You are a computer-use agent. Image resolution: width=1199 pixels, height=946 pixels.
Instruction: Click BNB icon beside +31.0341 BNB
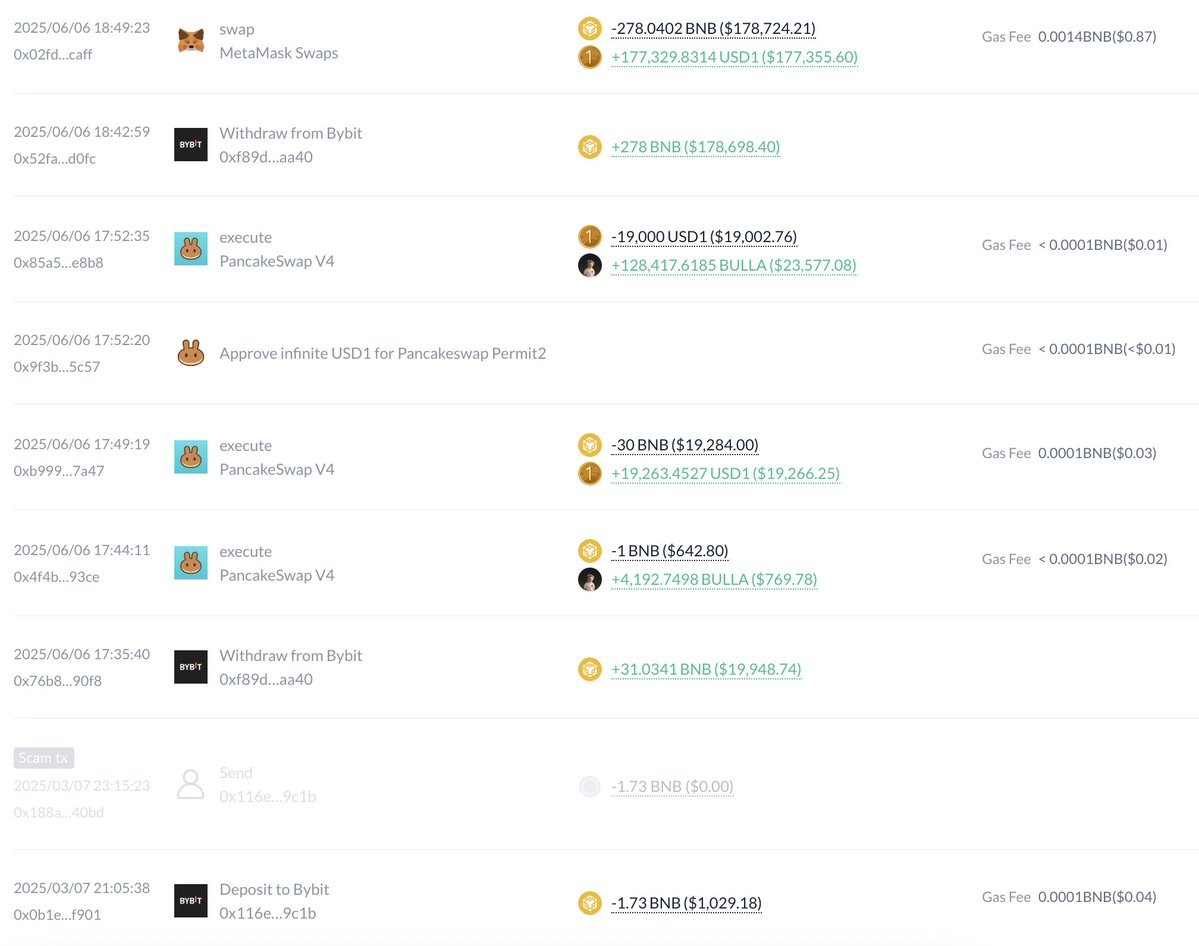pyautogui.click(x=590, y=669)
